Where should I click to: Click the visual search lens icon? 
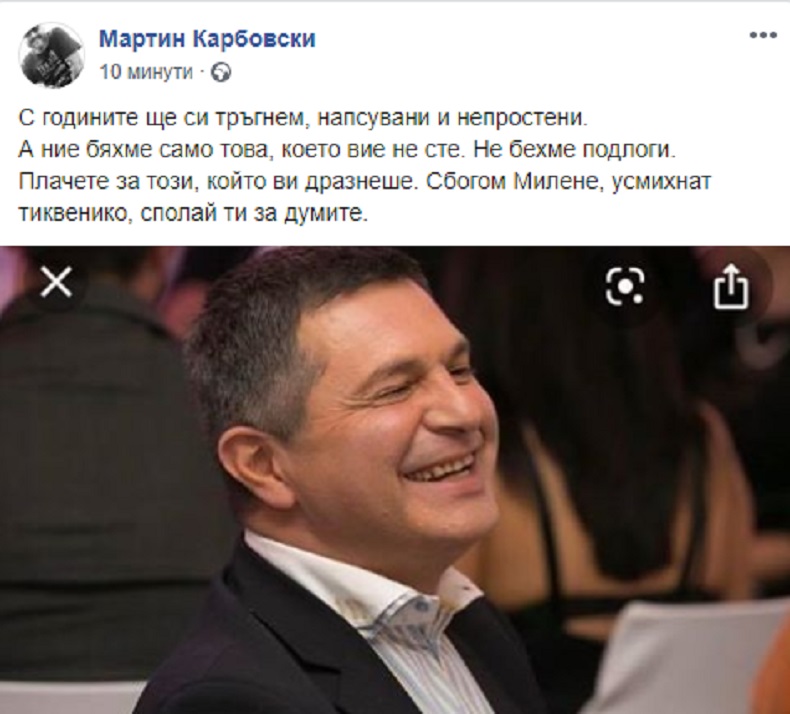[x=625, y=286]
